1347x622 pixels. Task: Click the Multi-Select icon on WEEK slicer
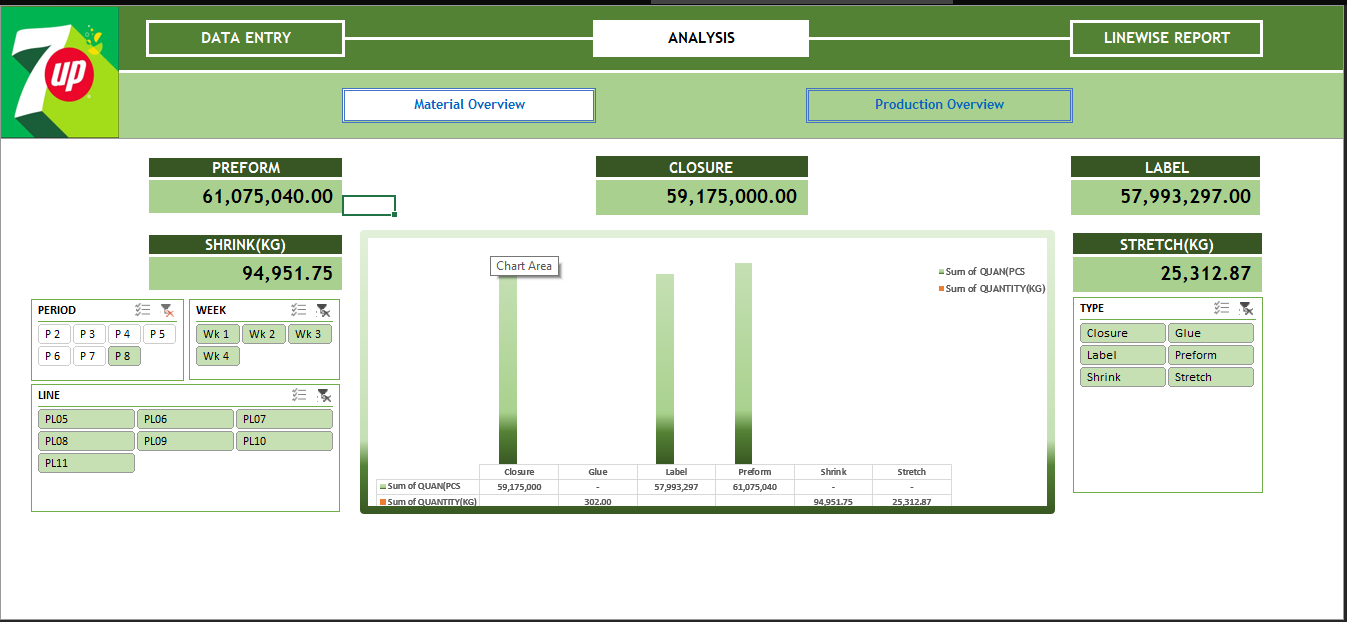point(297,310)
